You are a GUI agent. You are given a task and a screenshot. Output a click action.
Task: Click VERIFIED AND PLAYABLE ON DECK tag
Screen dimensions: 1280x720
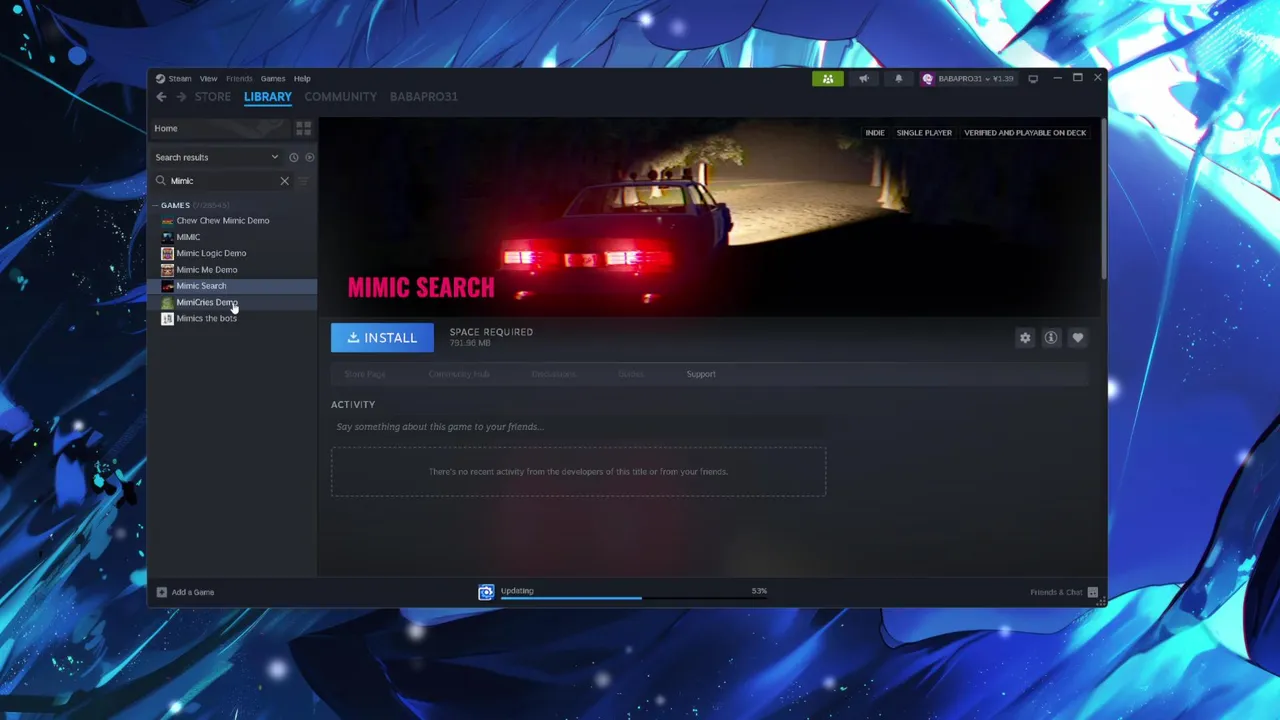coord(1025,132)
